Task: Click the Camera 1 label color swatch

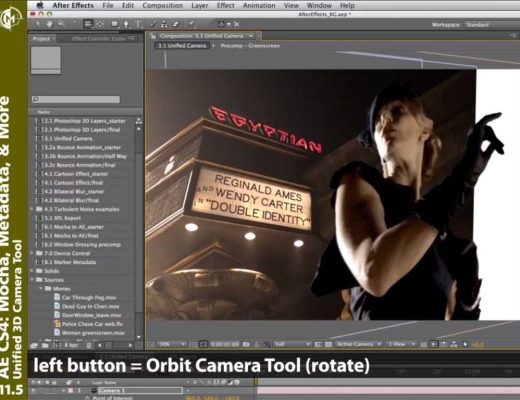Action: pyautogui.click(x=71, y=390)
